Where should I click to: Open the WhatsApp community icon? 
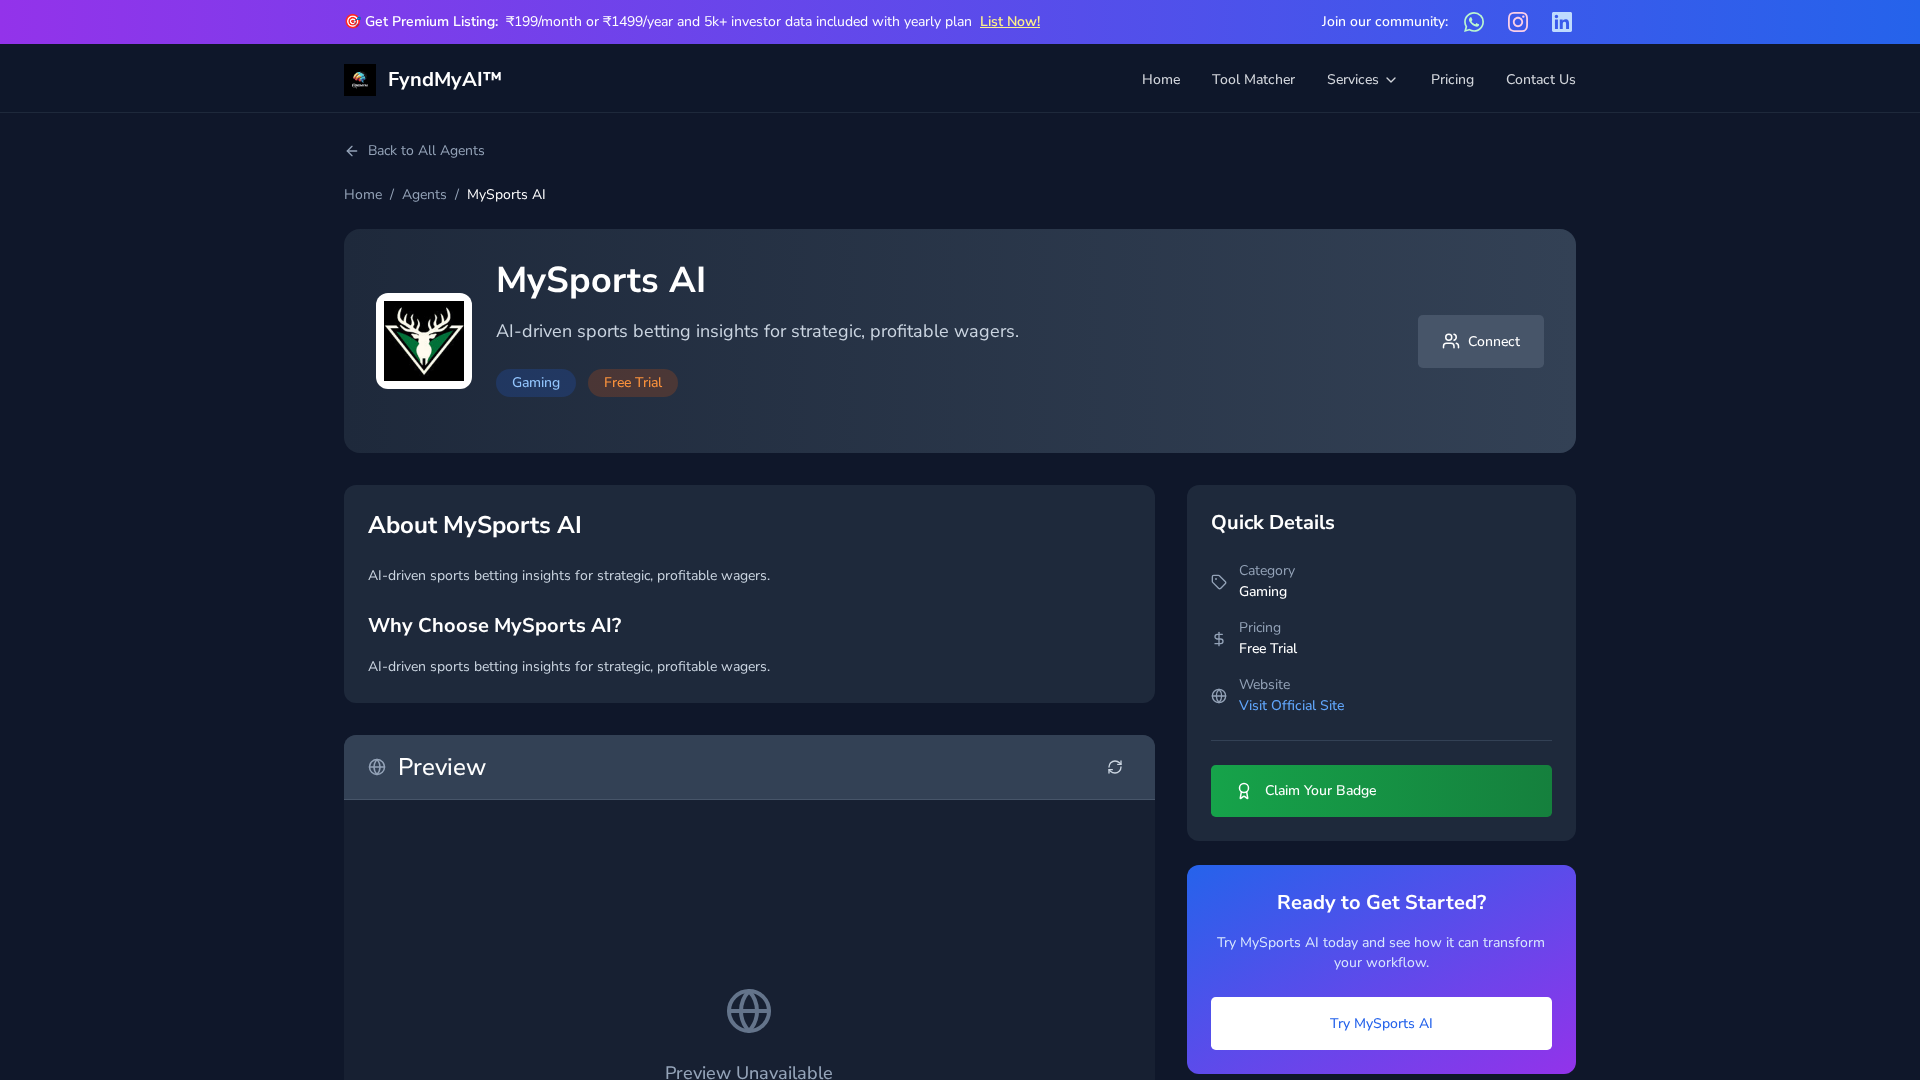tap(1473, 22)
